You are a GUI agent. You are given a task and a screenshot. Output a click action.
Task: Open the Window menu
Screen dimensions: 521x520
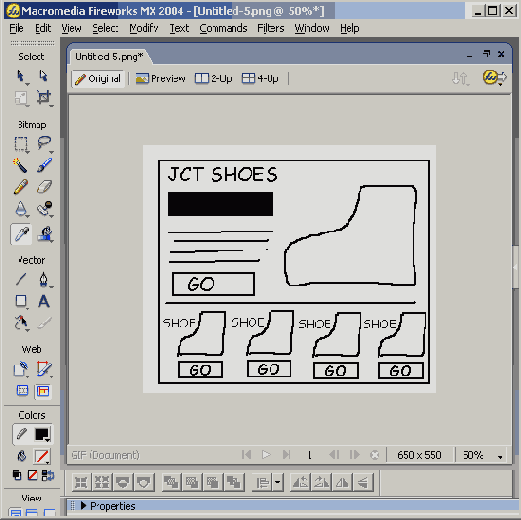pyautogui.click(x=312, y=28)
